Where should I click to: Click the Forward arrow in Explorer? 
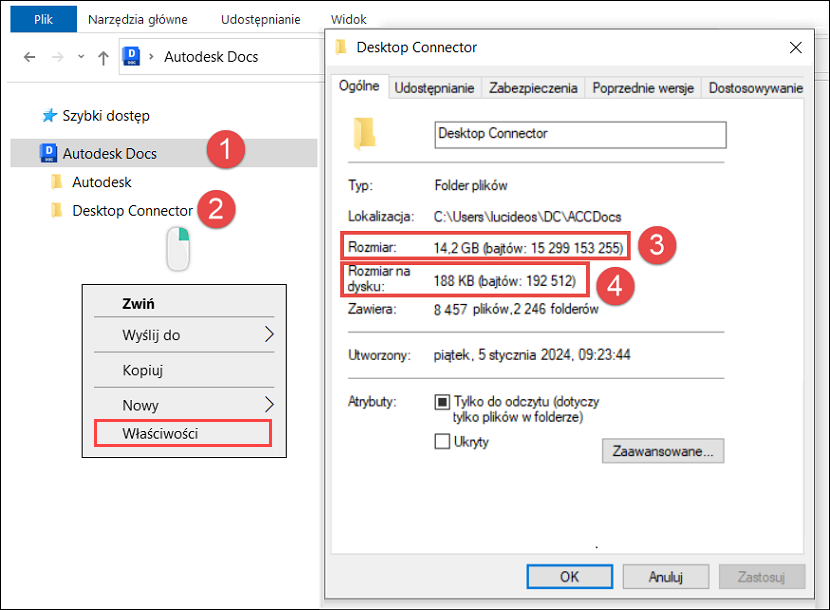[58, 57]
